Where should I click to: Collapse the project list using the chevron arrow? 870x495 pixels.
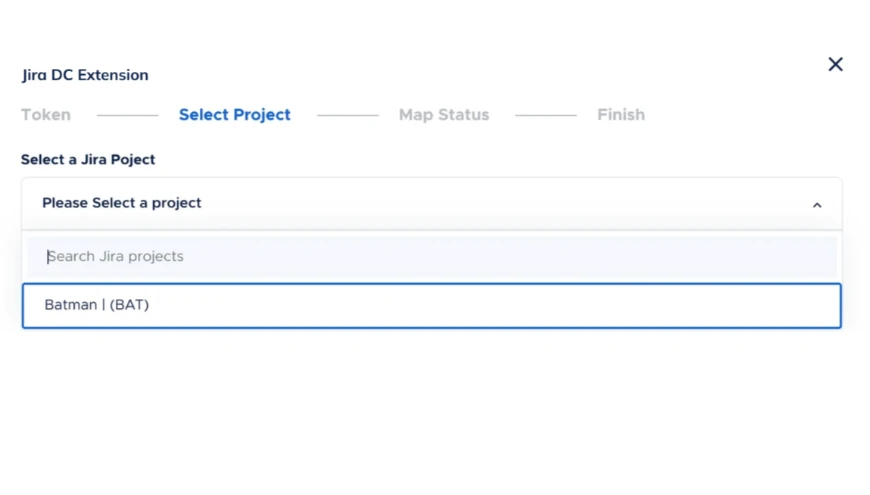817,205
